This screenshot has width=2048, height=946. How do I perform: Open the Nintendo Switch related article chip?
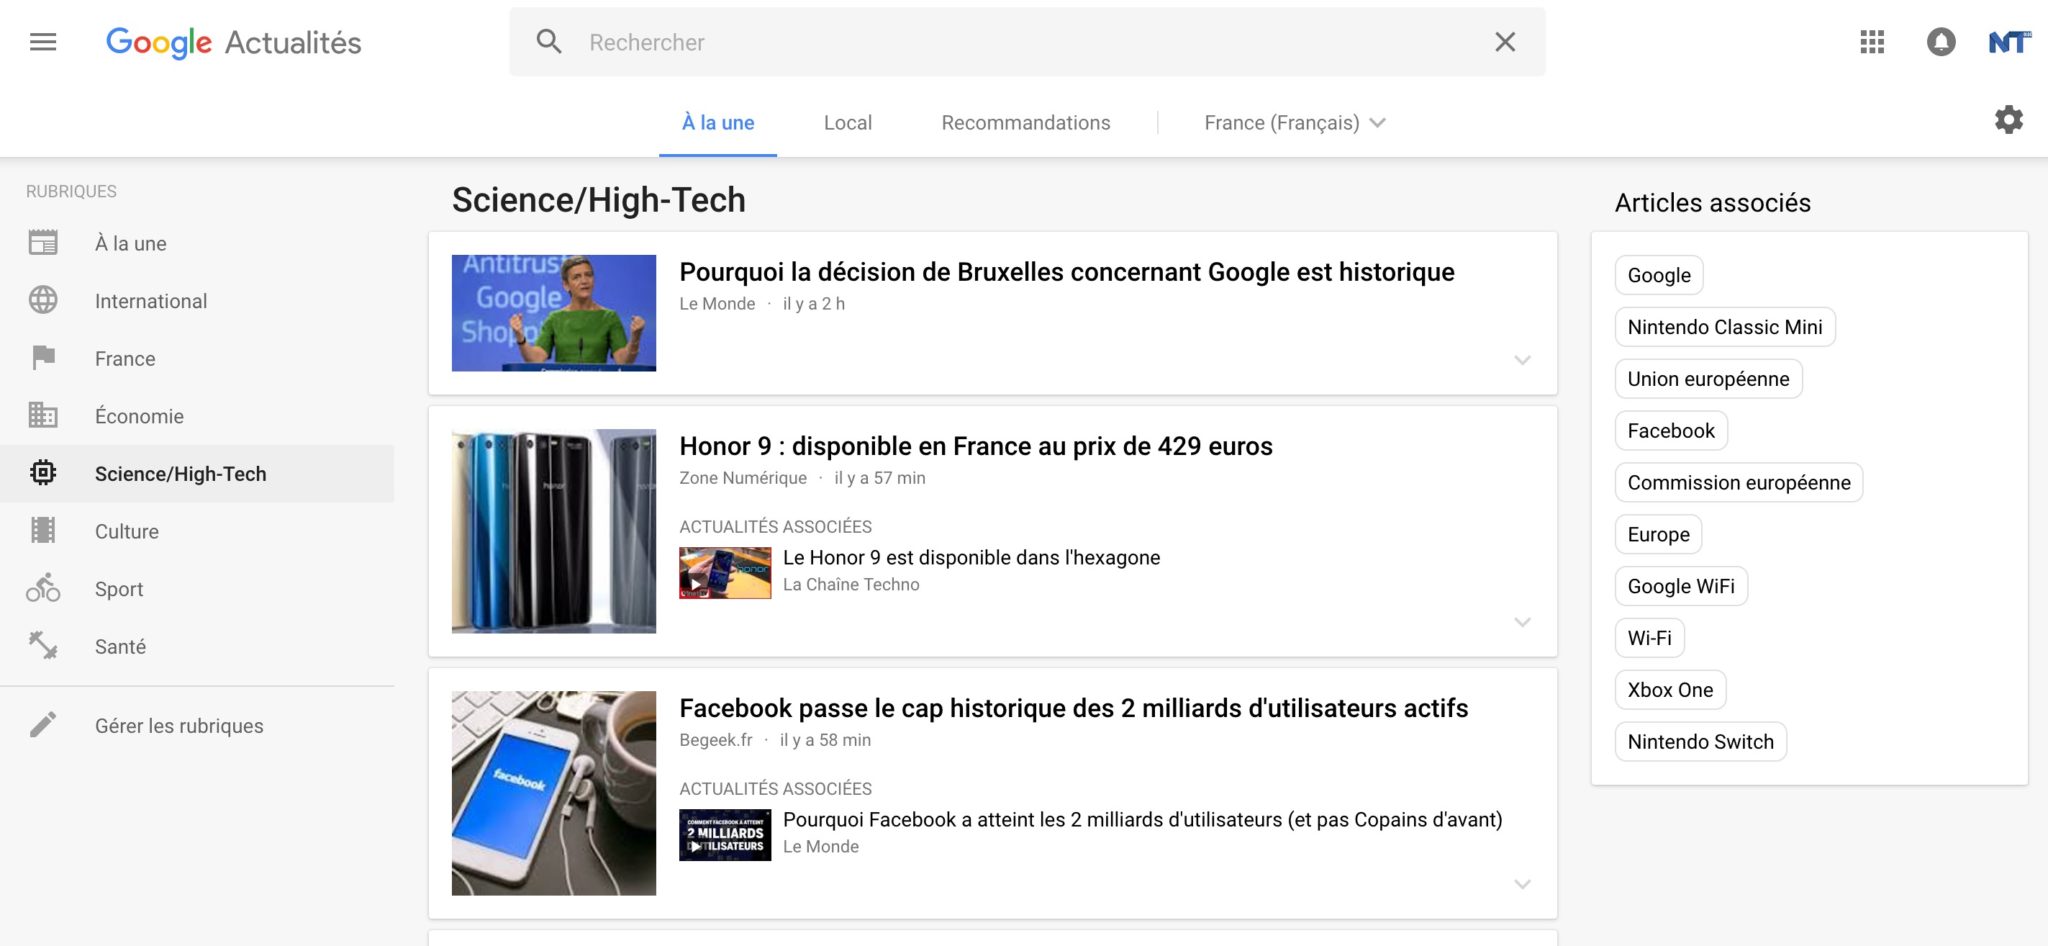[1699, 741]
